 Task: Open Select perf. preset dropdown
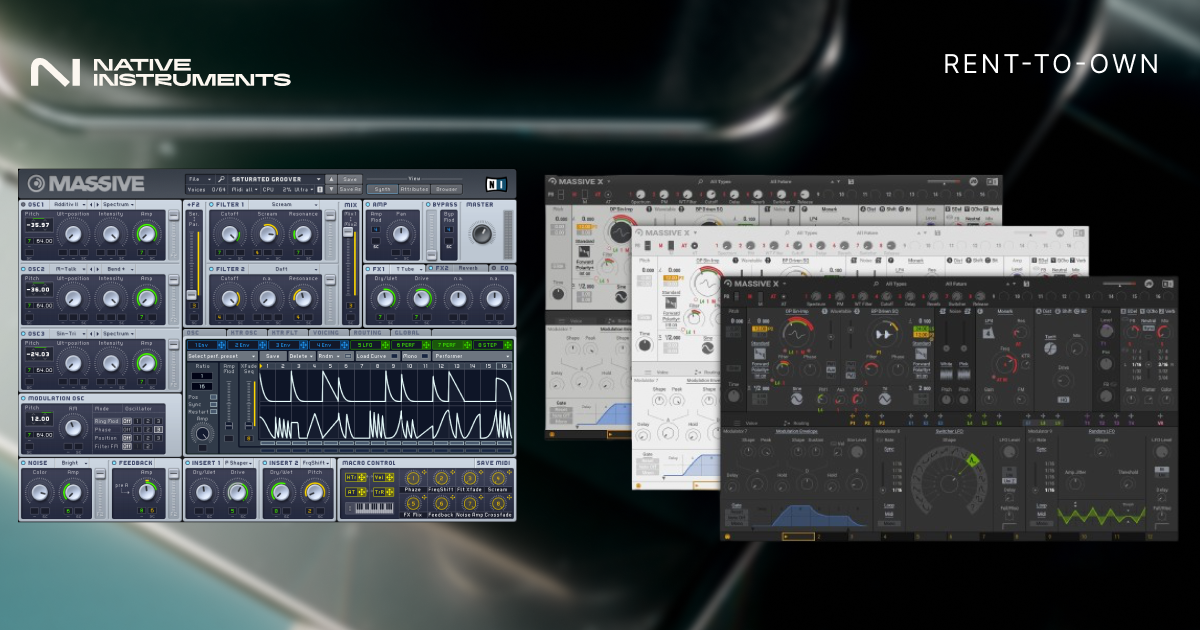point(222,356)
